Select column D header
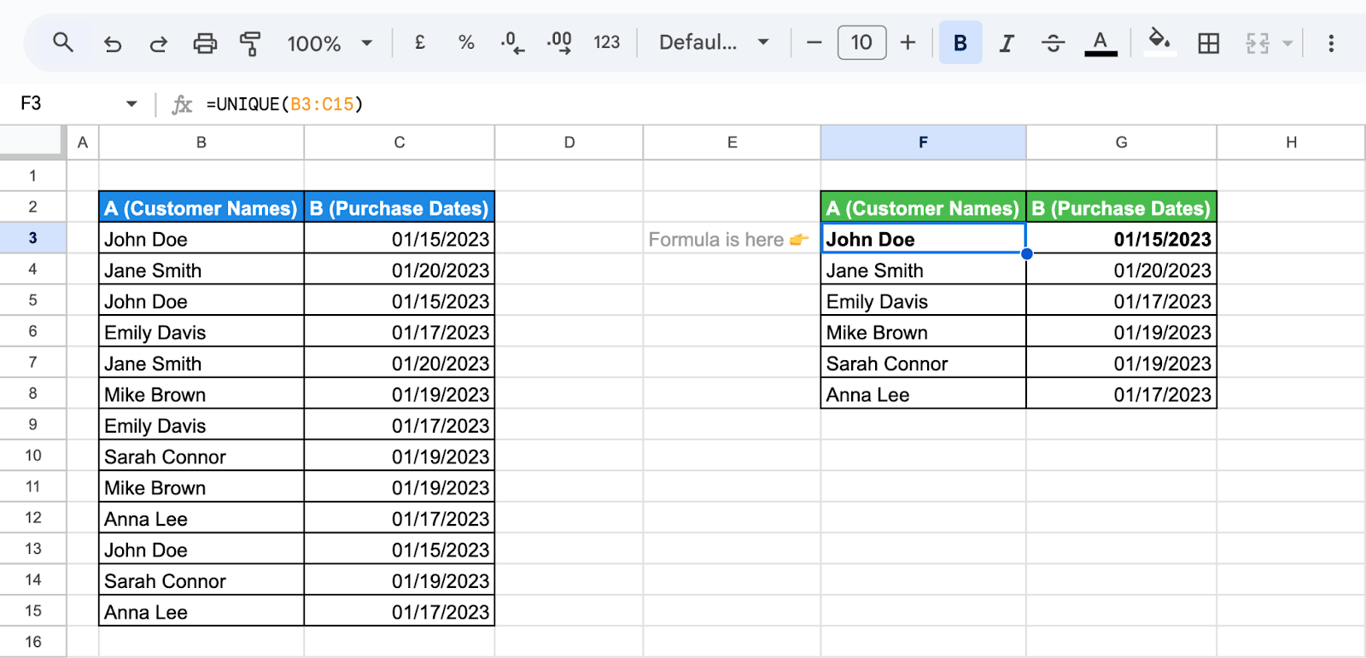The width and height of the screenshot is (1366, 658). pos(569,142)
